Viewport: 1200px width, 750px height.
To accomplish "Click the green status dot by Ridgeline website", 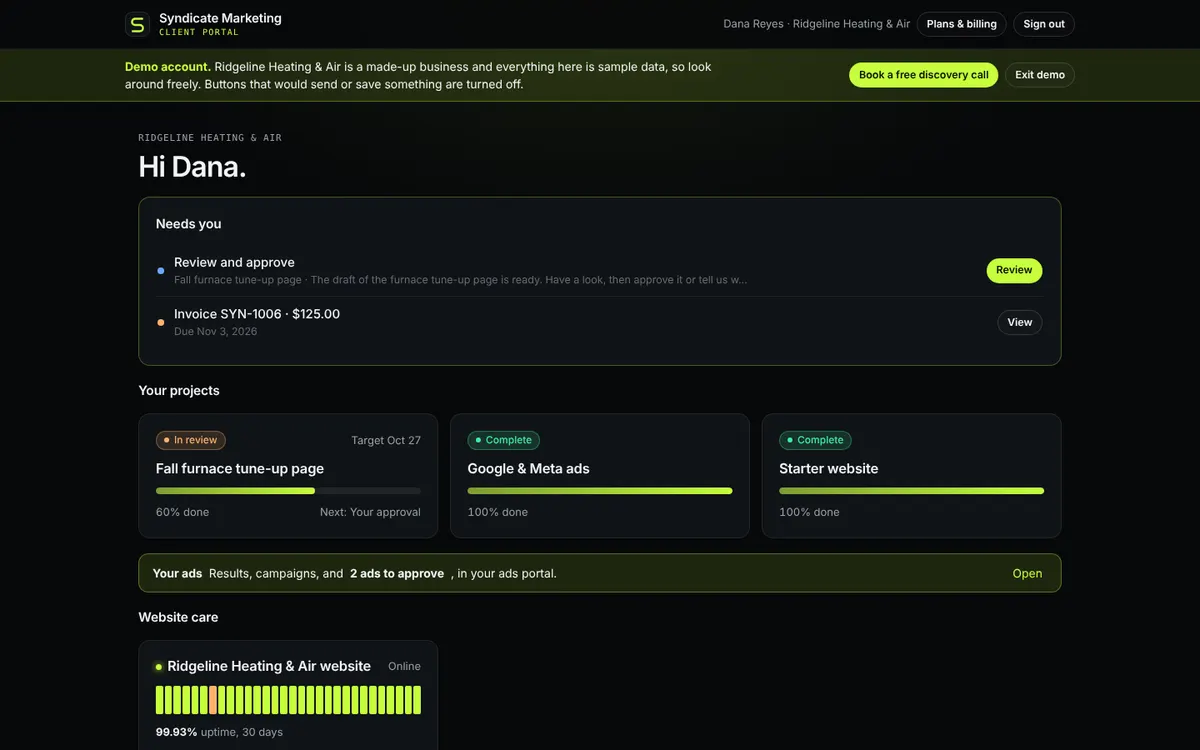I will (159, 667).
